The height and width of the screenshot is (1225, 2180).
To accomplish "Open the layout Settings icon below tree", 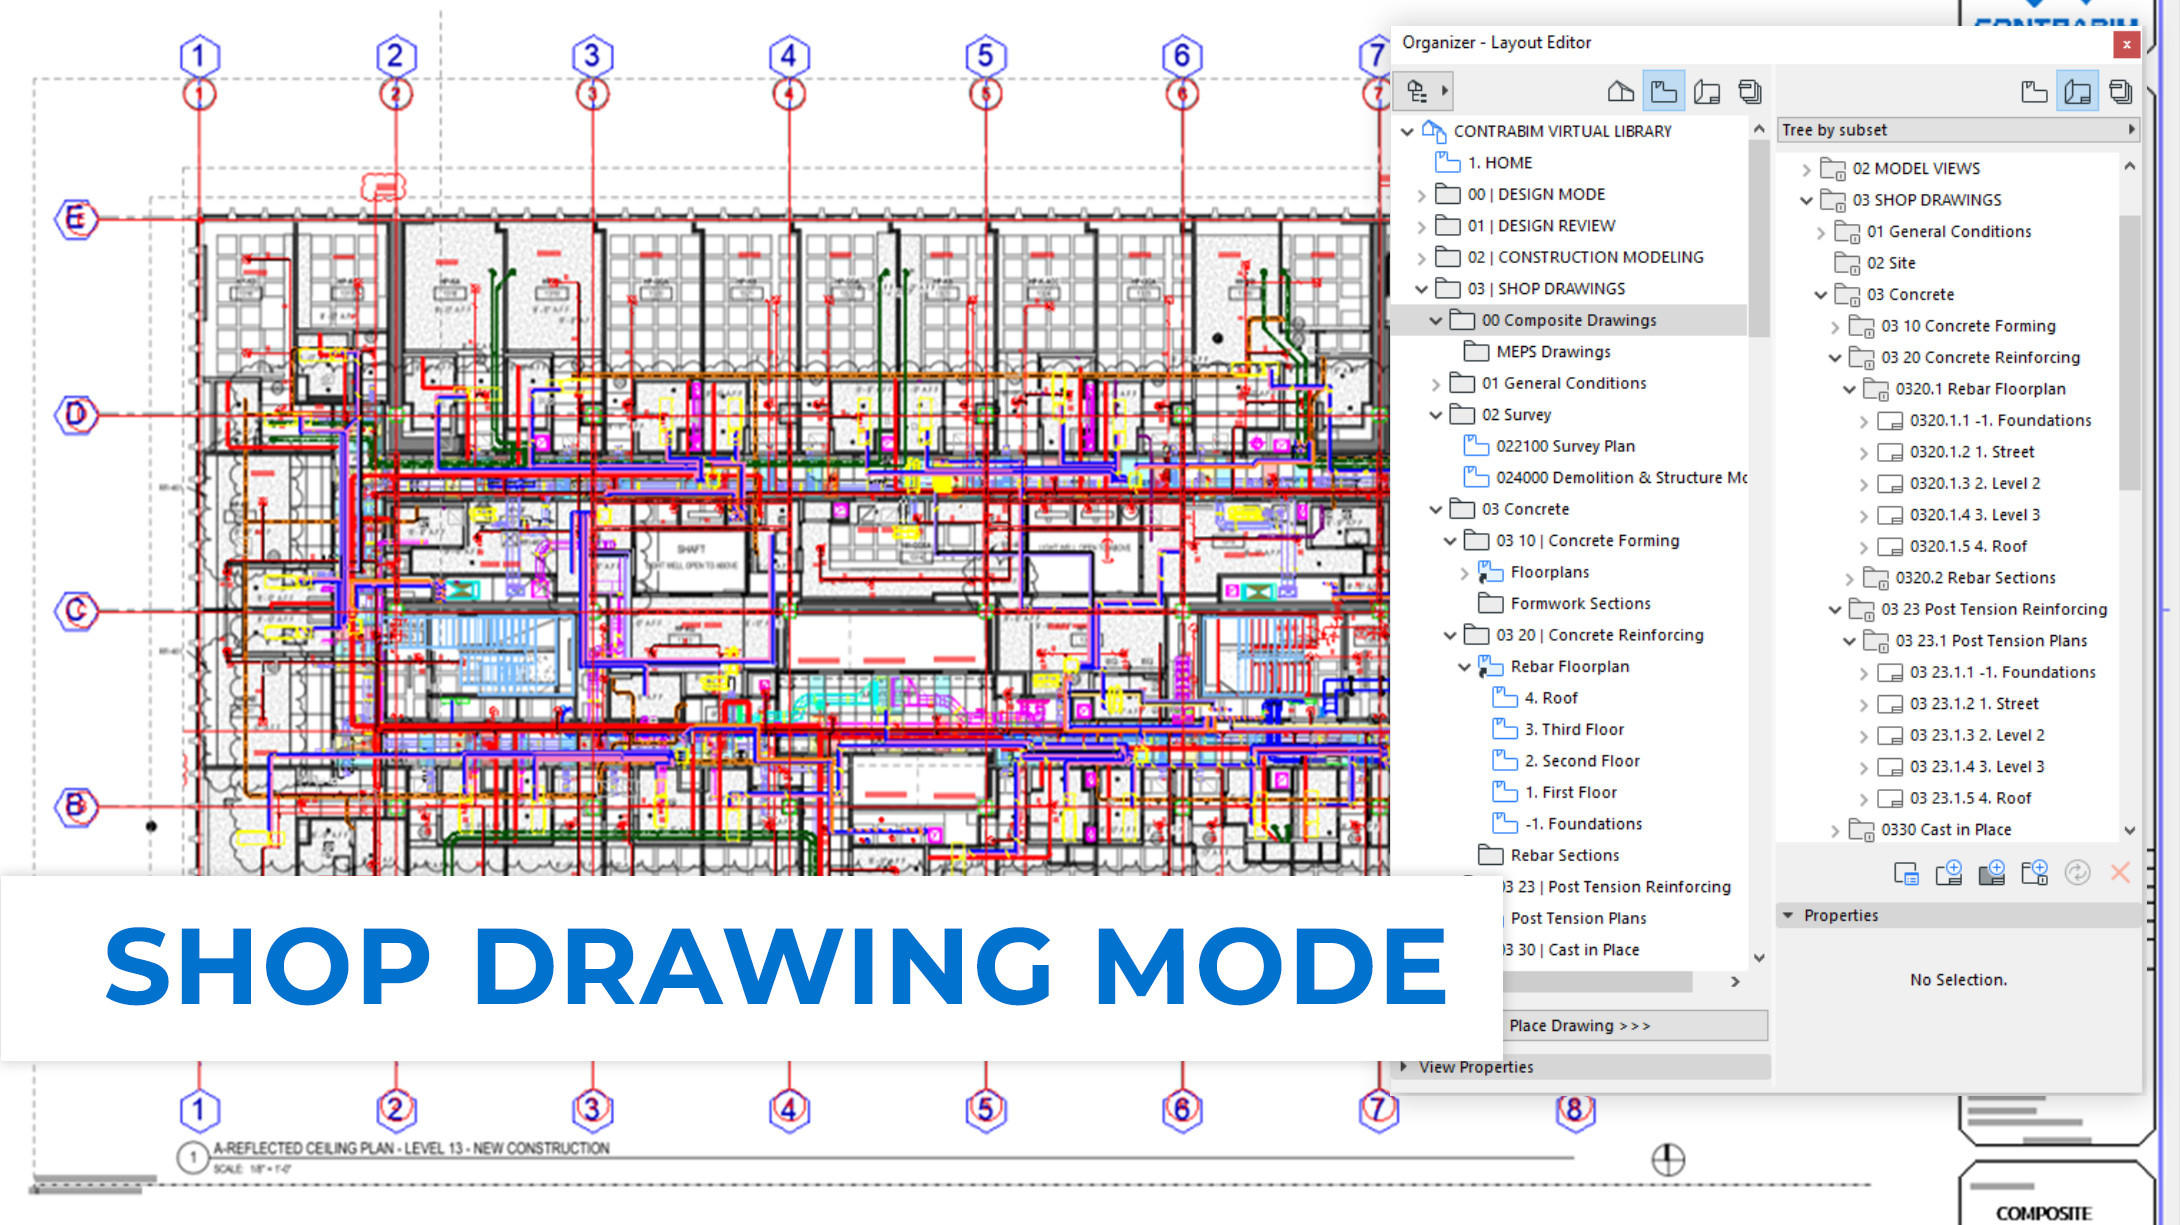I will (1906, 873).
